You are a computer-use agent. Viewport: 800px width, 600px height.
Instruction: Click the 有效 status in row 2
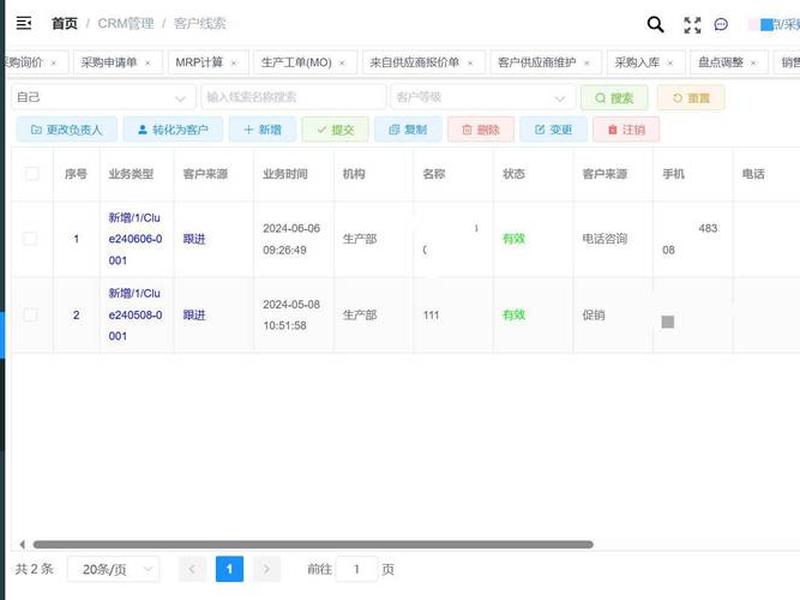coord(514,315)
